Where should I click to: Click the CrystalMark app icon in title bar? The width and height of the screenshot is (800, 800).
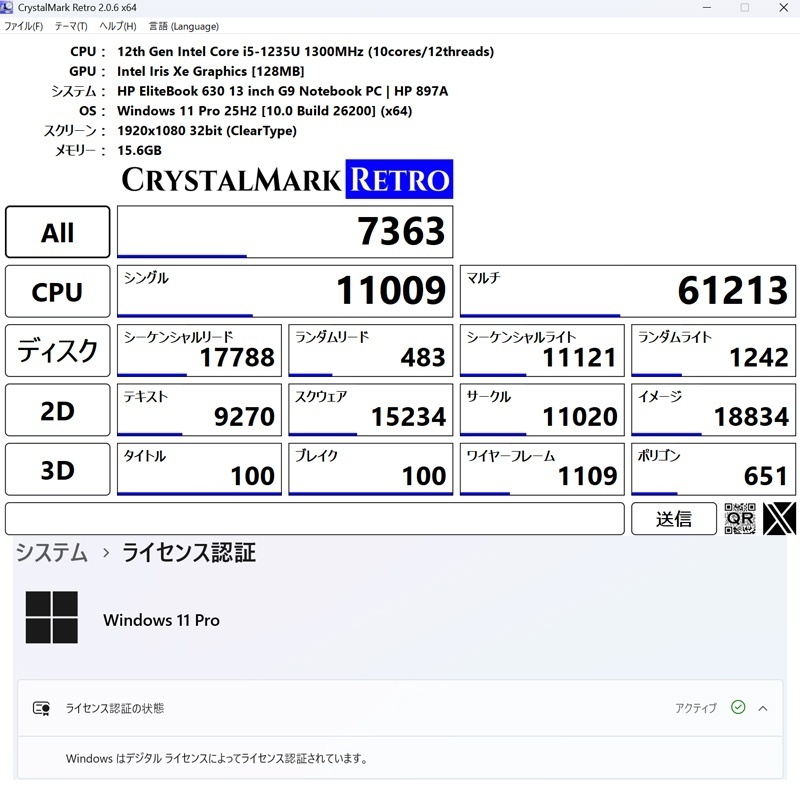(x=7, y=7)
